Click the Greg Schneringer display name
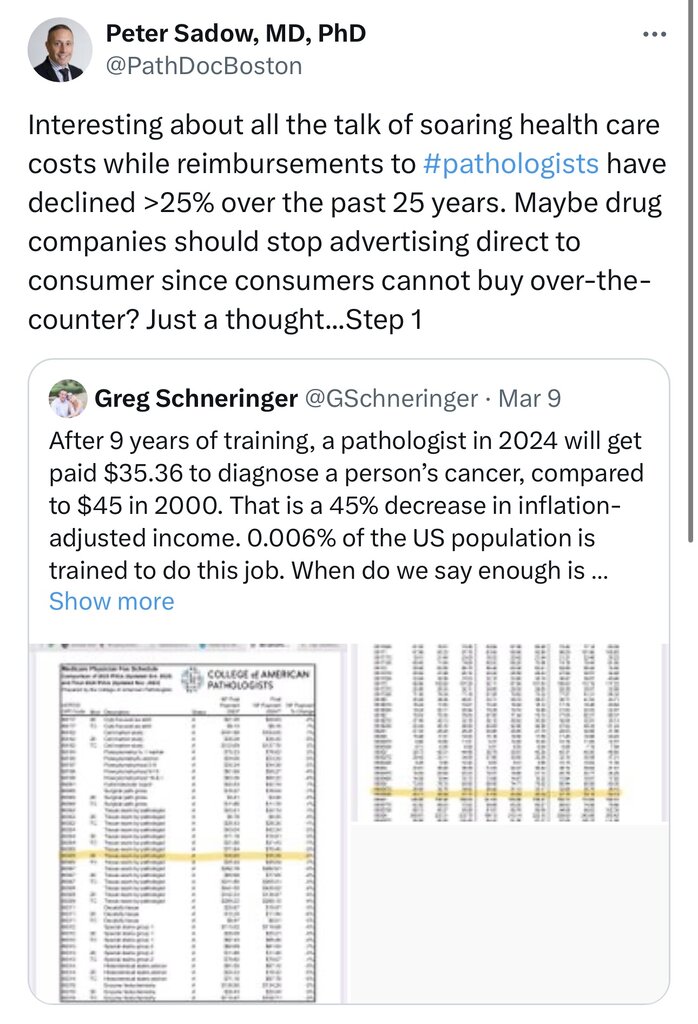Image resolution: width=698 pixels, height=1024 pixels. pos(196,399)
